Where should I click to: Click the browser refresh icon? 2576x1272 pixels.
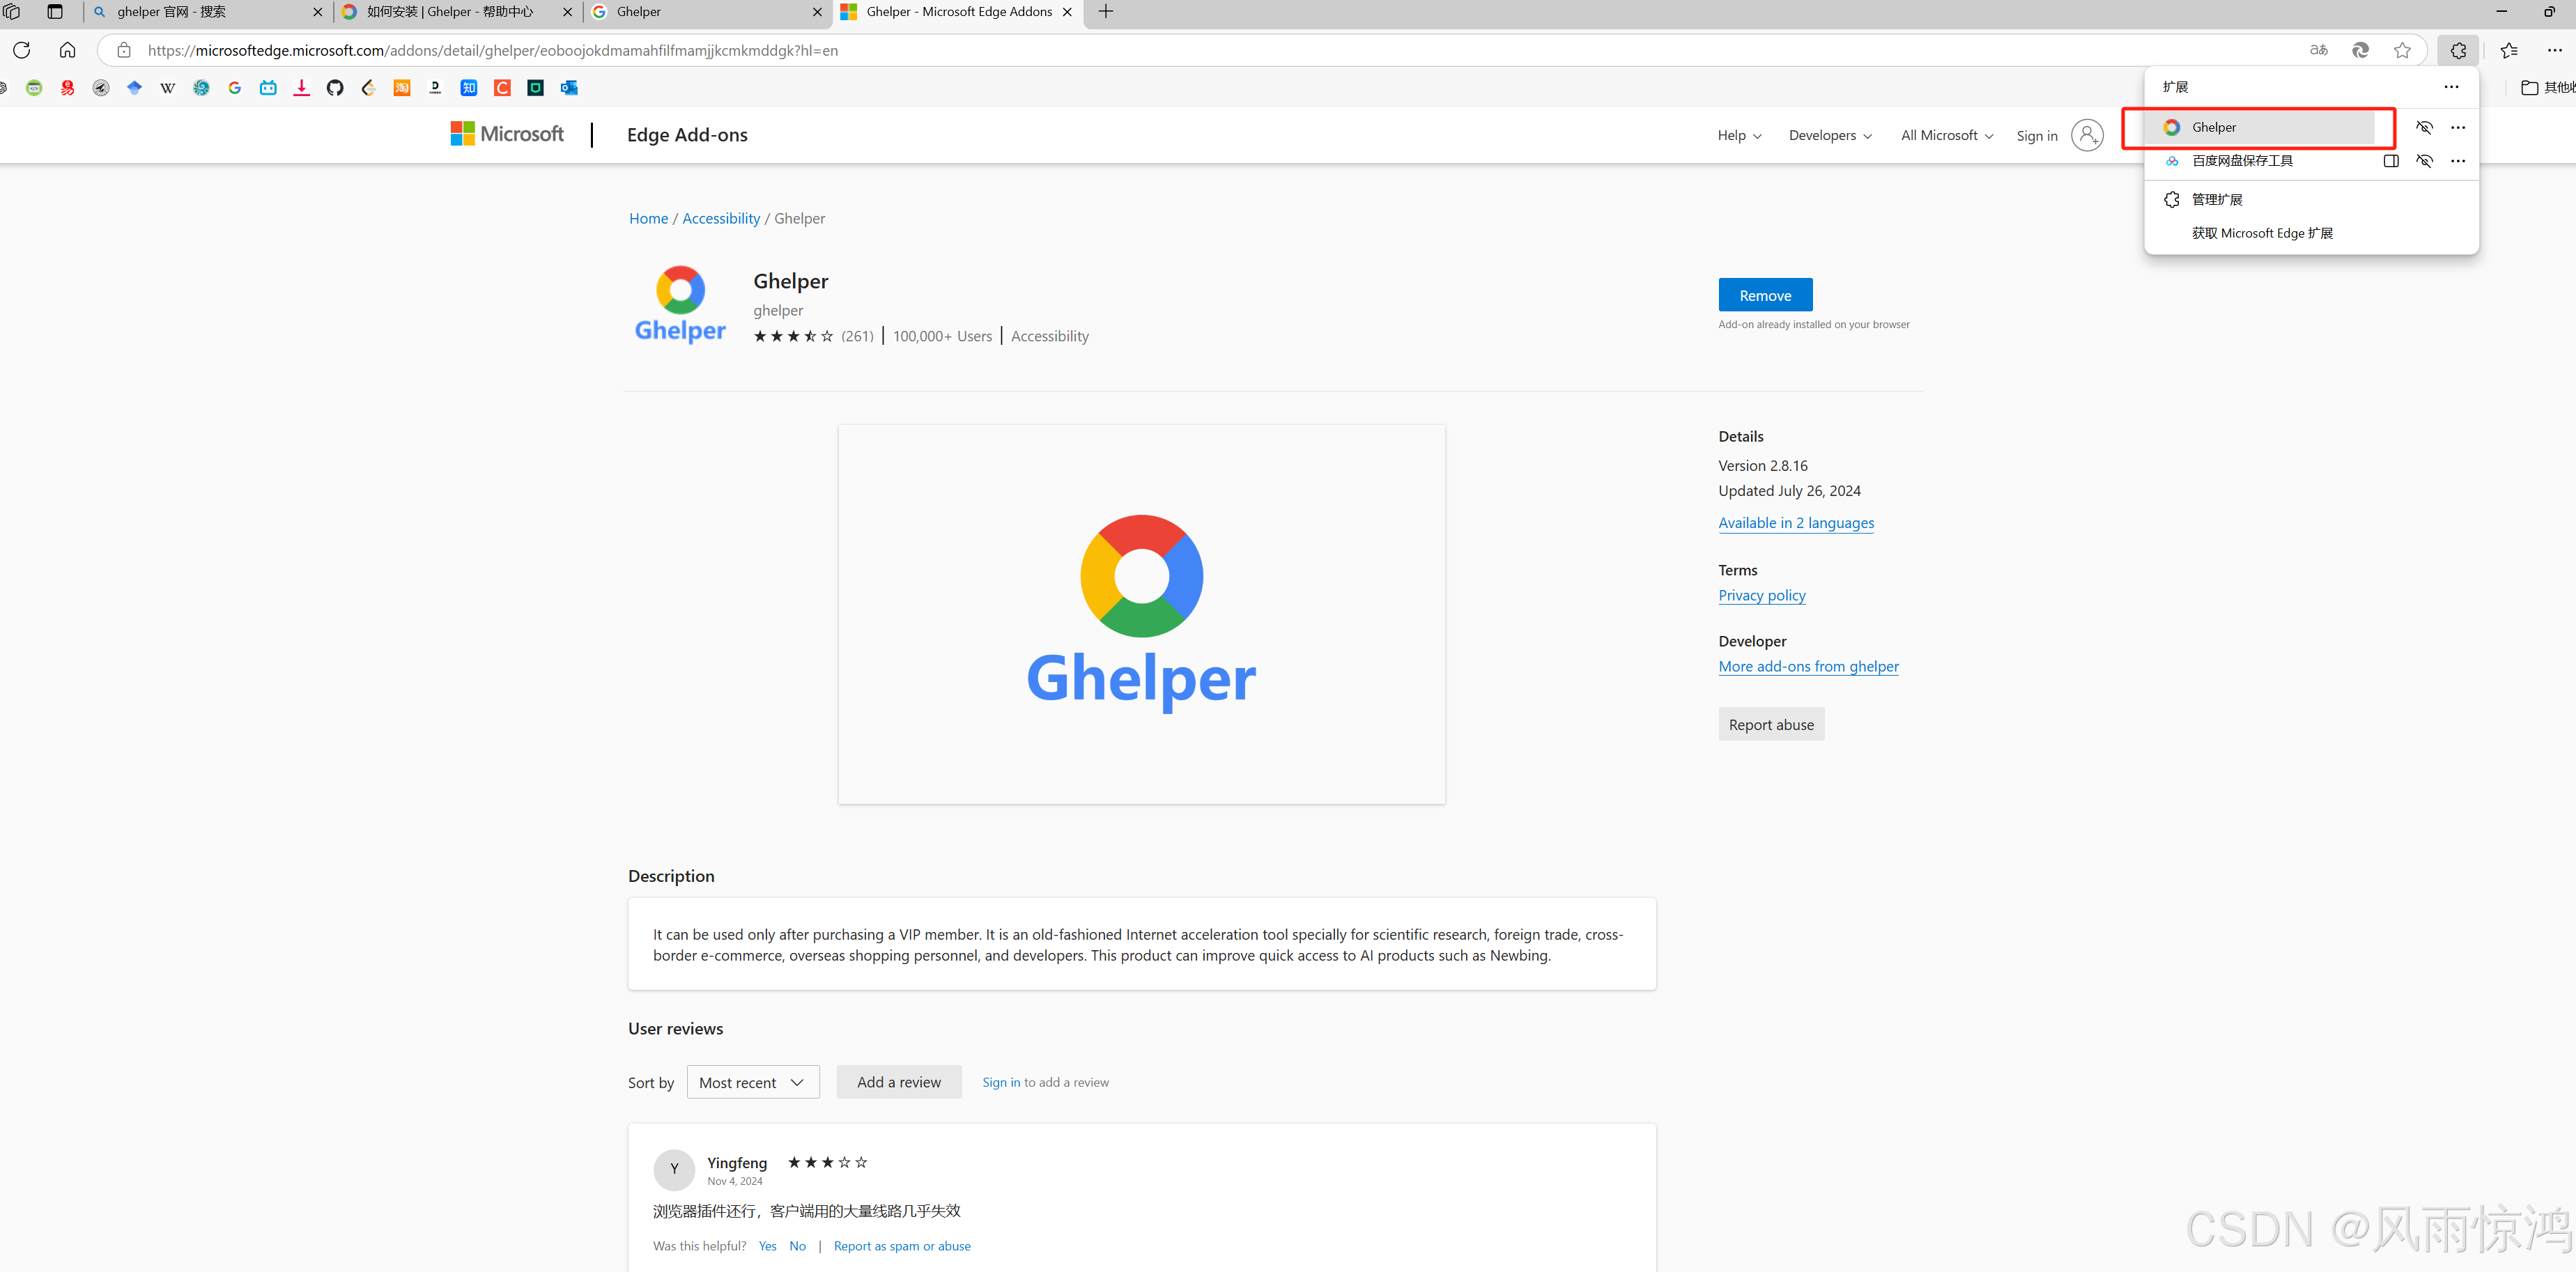pos(22,50)
